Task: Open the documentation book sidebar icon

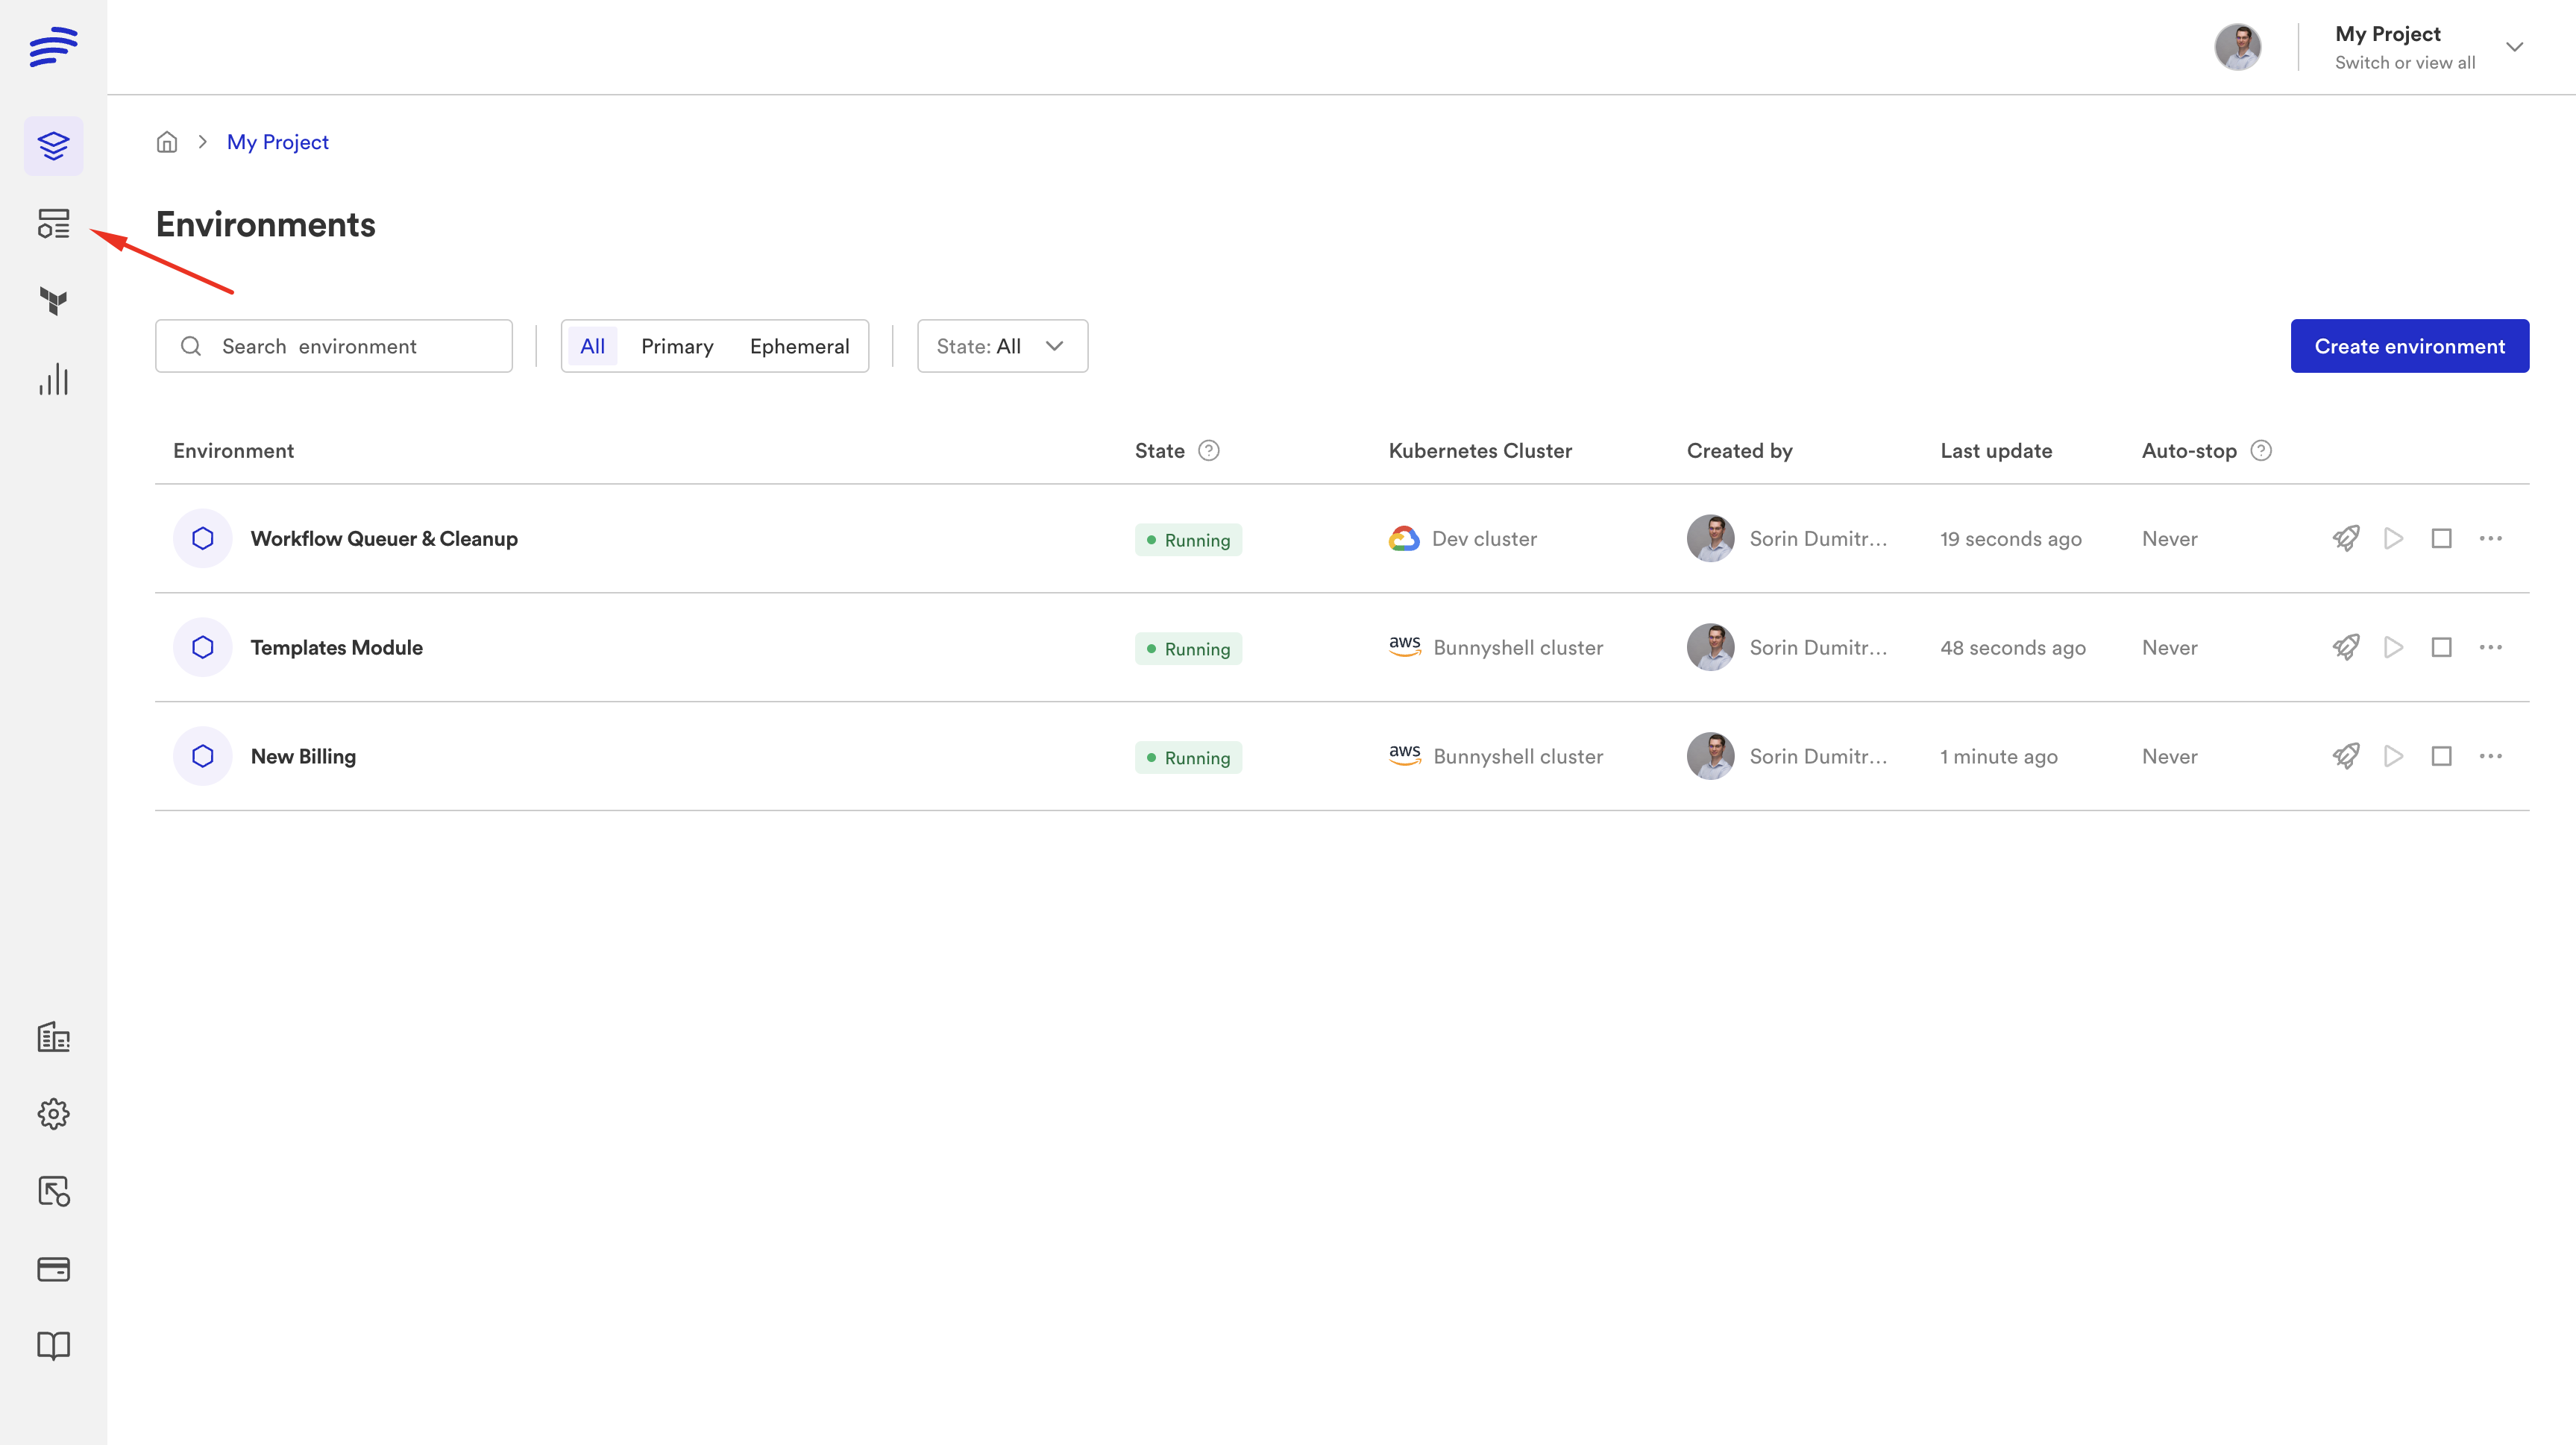Action: point(53,1346)
